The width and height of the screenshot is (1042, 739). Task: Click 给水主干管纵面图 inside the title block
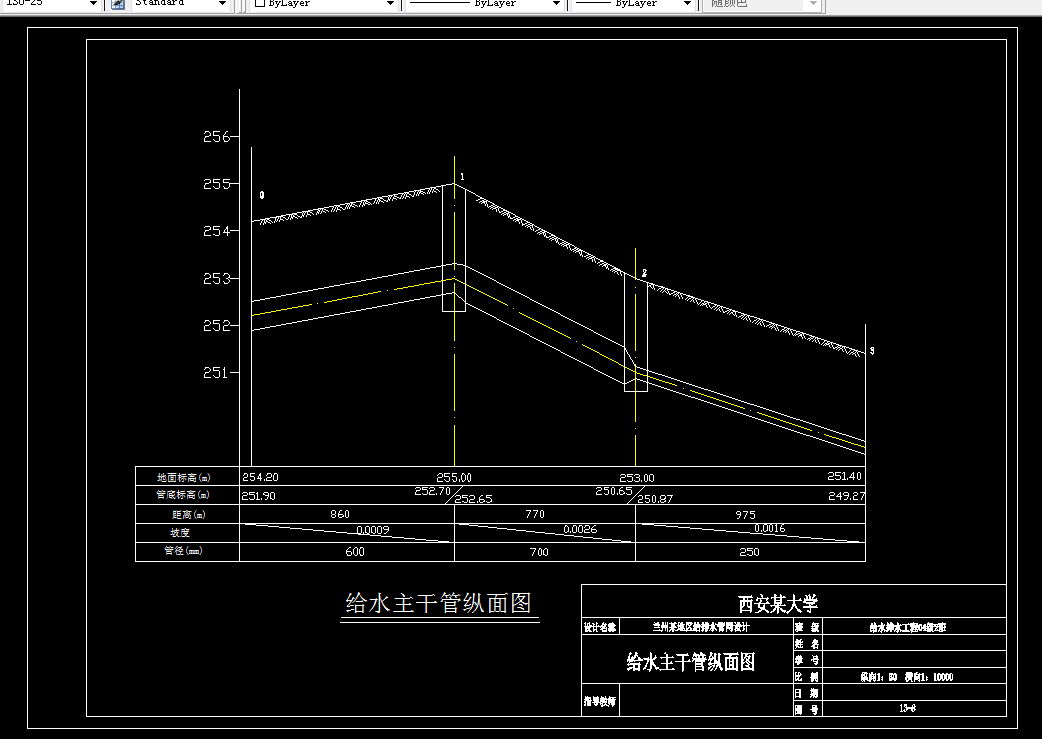(690, 662)
